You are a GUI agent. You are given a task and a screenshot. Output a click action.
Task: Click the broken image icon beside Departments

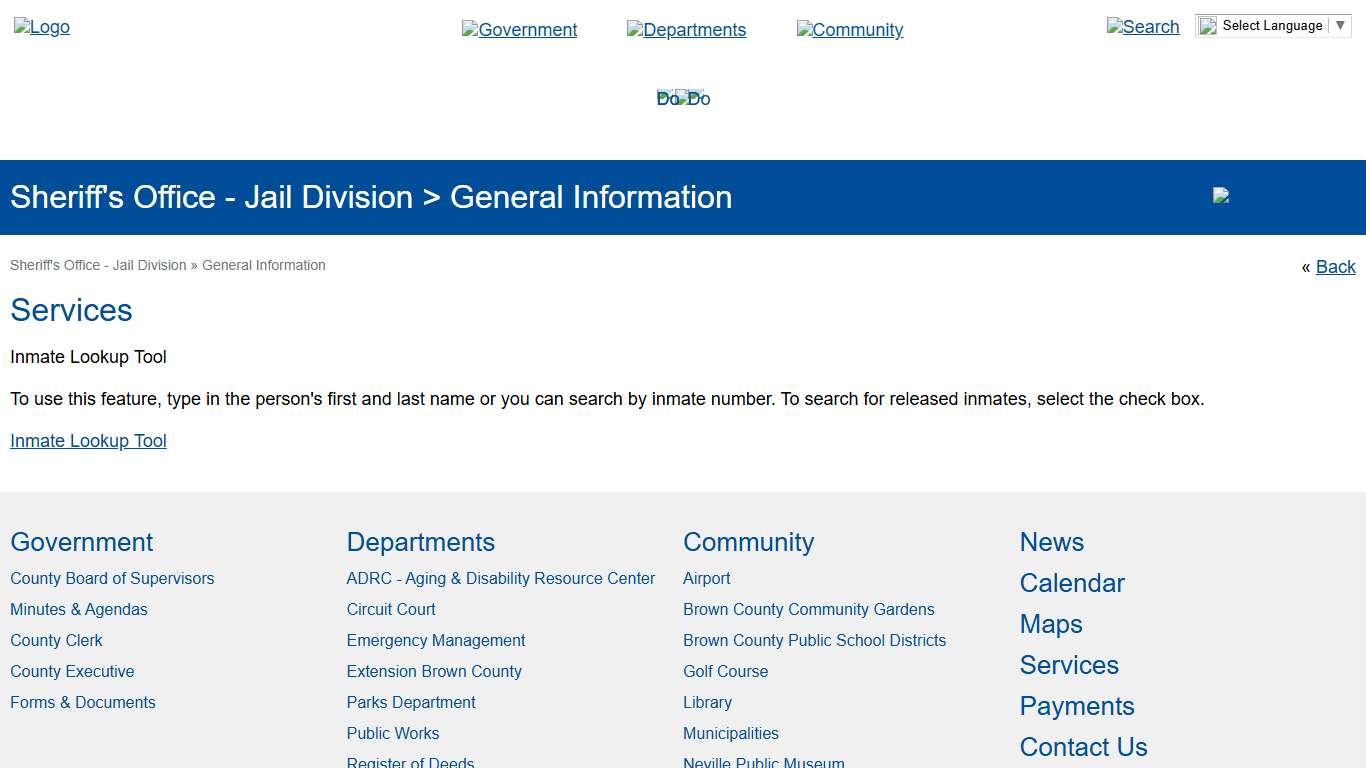(x=635, y=30)
